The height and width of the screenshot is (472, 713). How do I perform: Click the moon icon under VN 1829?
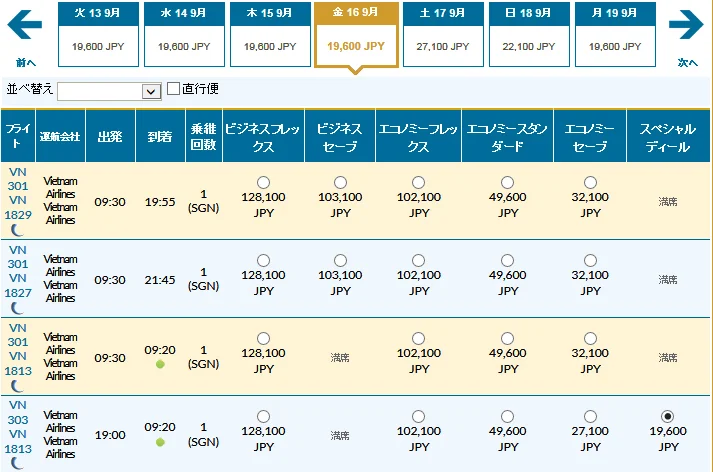[x=17, y=230]
